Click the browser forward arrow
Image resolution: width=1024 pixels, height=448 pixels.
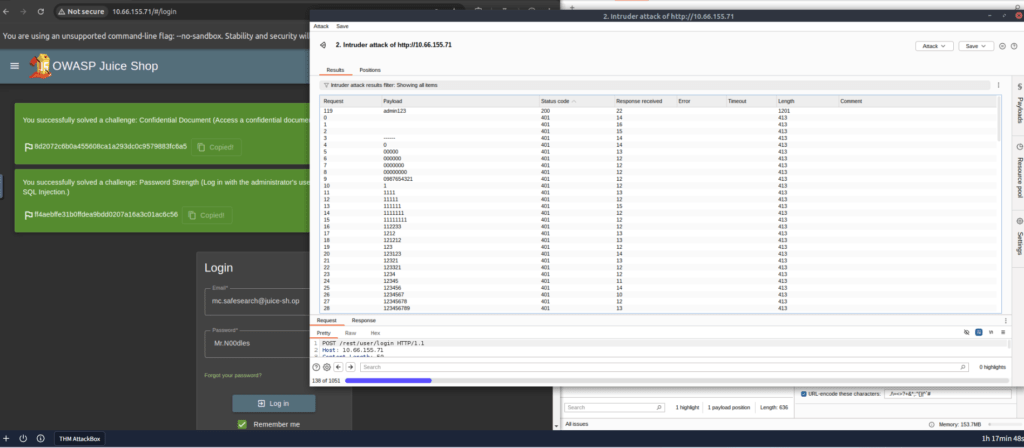pyautogui.click(x=24, y=12)
